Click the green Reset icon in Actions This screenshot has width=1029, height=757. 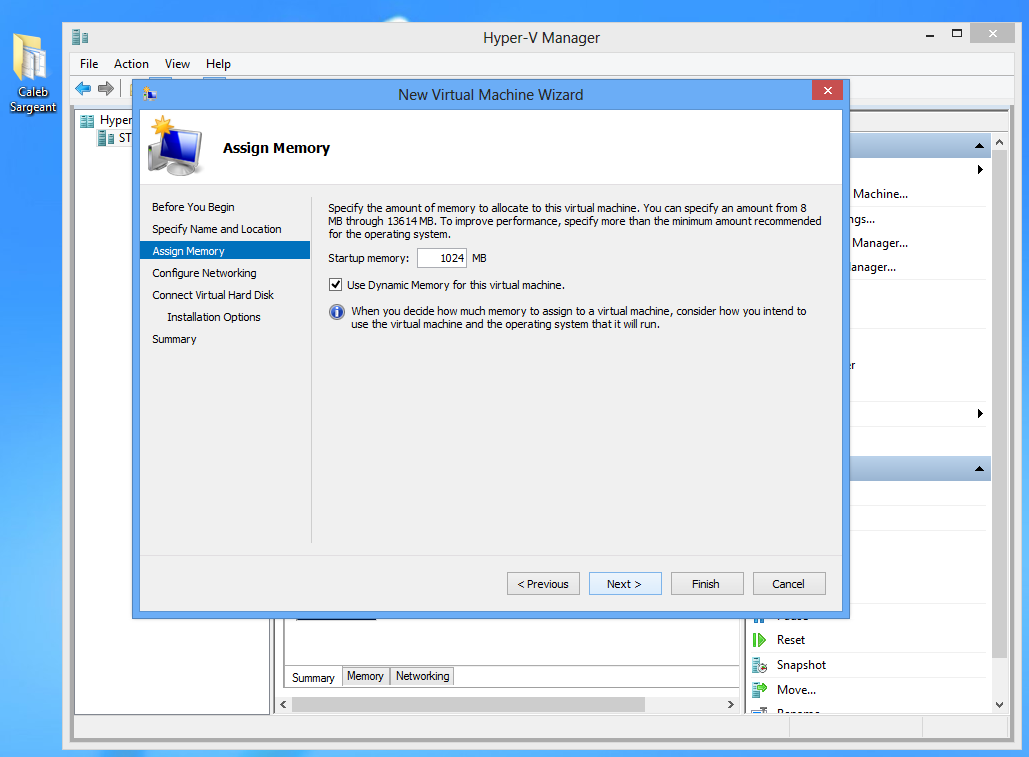pos(759,640)
